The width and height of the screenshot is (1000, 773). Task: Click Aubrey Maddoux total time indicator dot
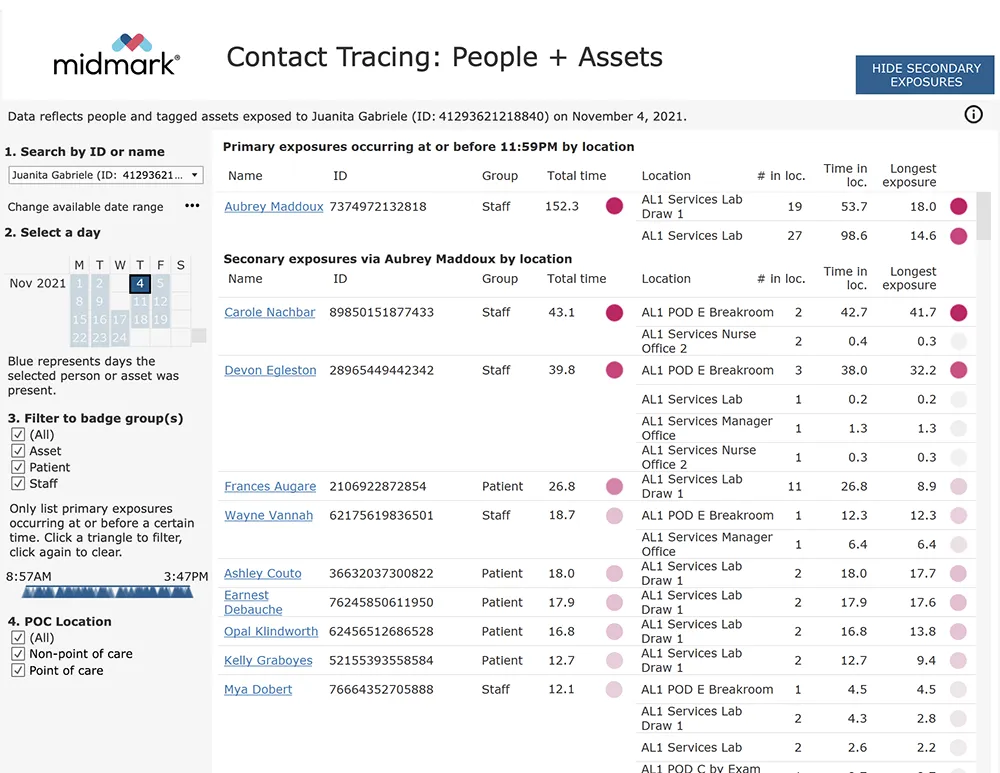coord(614,206)
